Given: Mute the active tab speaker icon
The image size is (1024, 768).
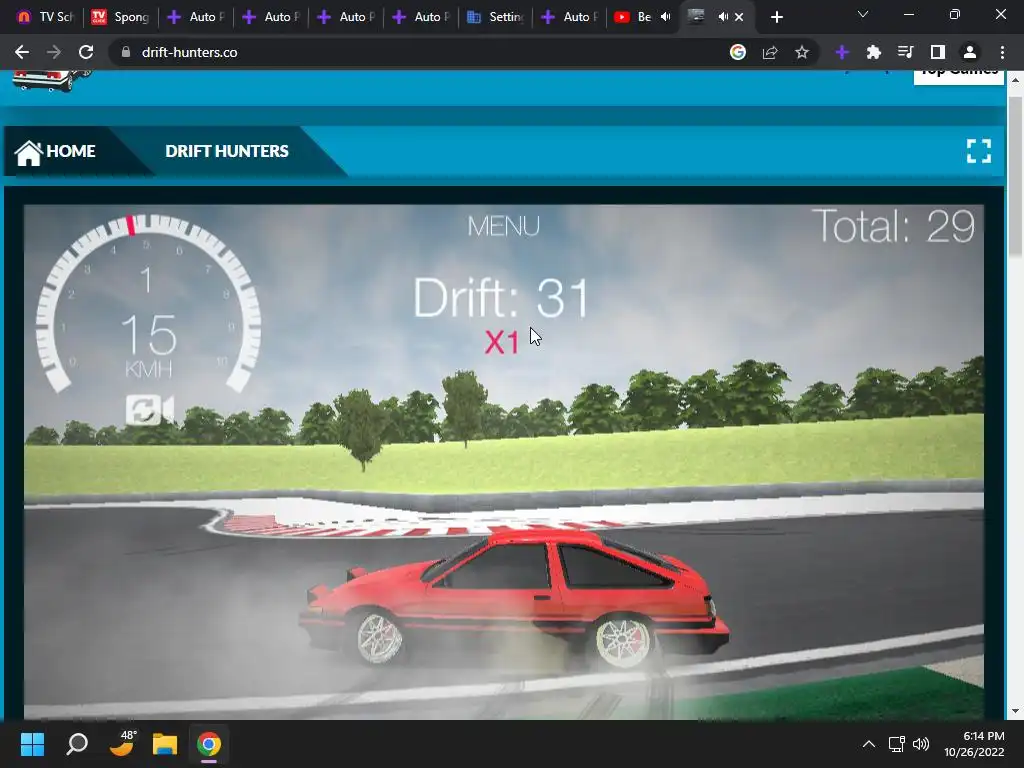Looking at the screenshot, I should point(724,17).
